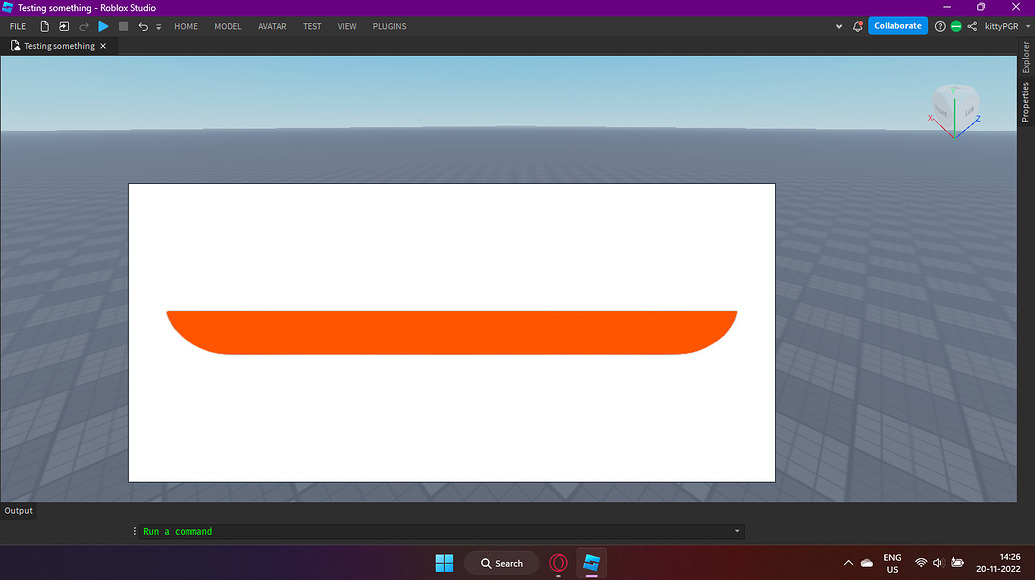
Task: Open the kittyPGR account dropdown
Action: click(x=1000, y=26)
